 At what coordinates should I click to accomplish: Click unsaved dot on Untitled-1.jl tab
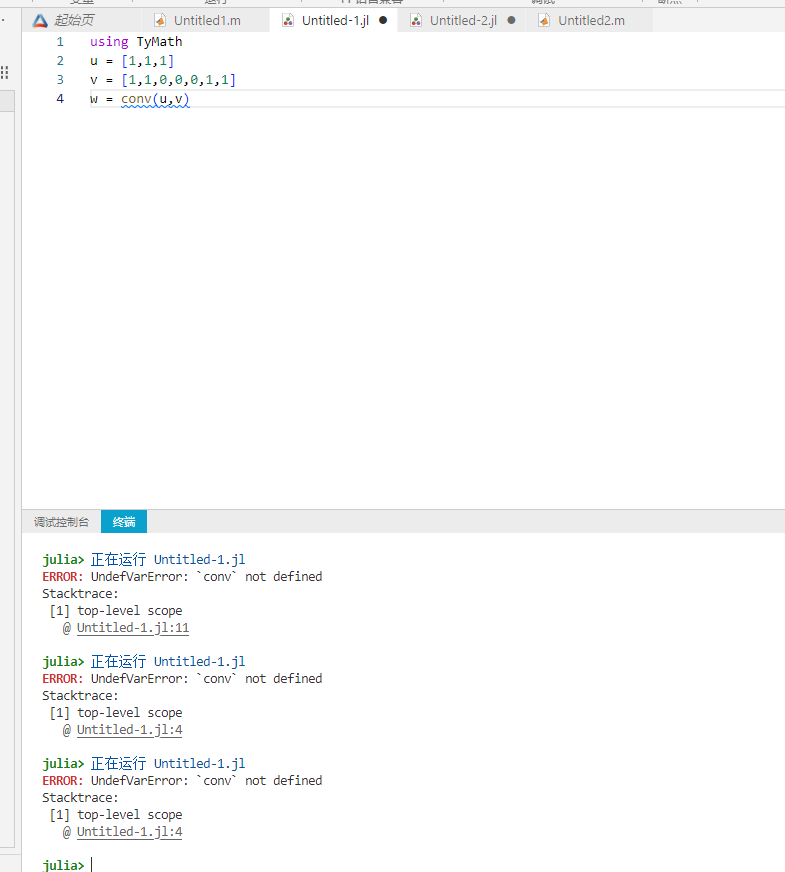[x=383, y=20]
